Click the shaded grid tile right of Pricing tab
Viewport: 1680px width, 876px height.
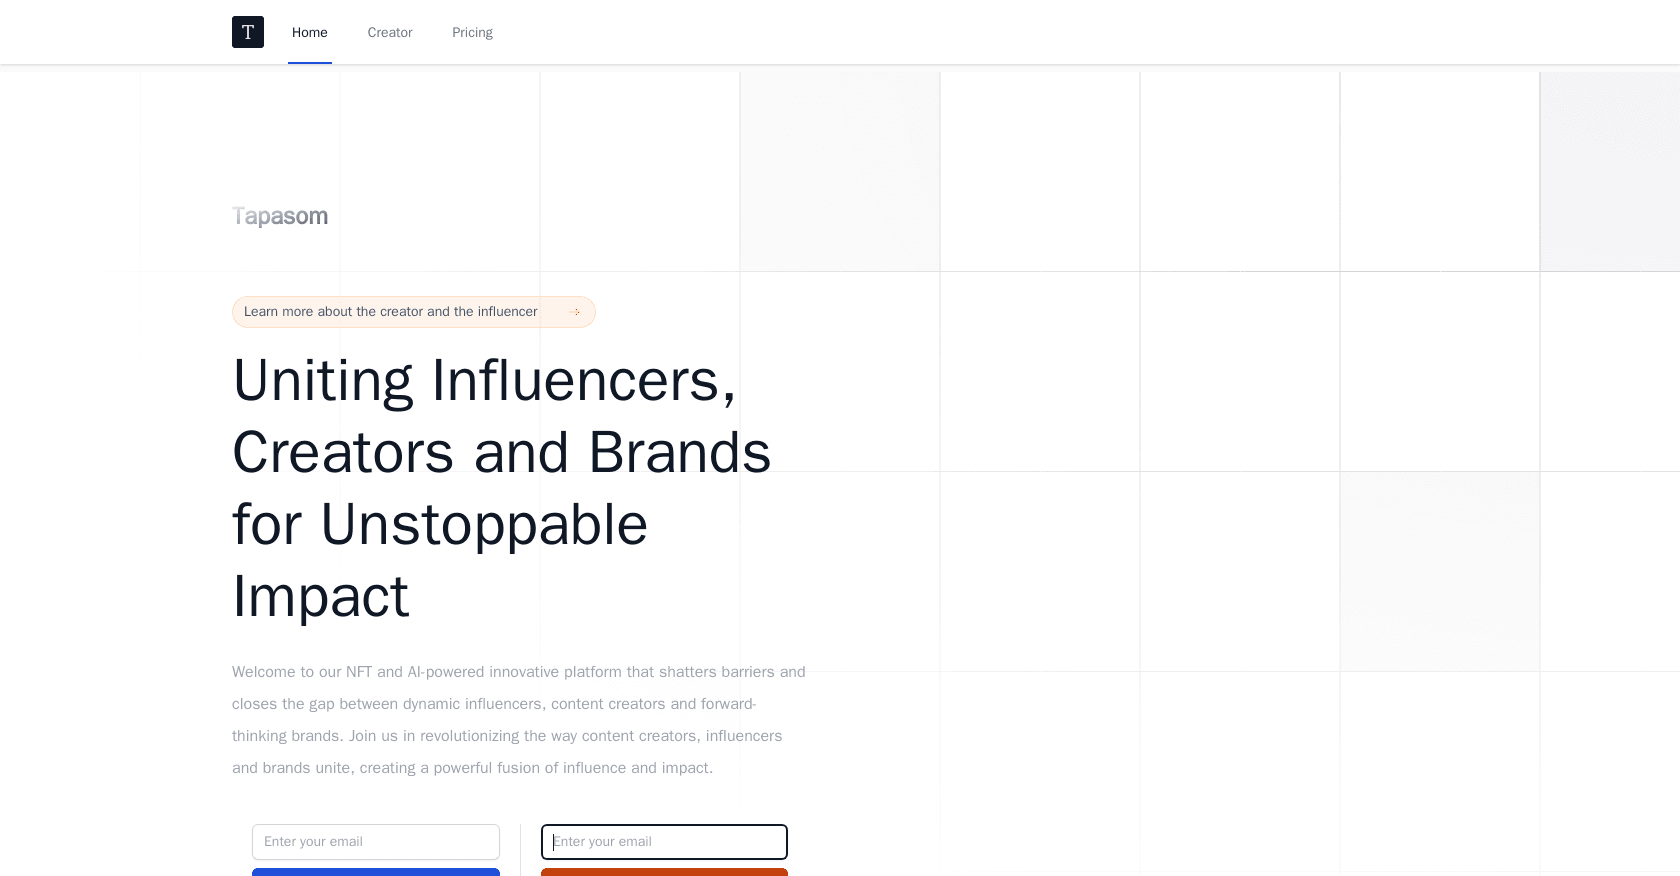(x=840, y=171)
